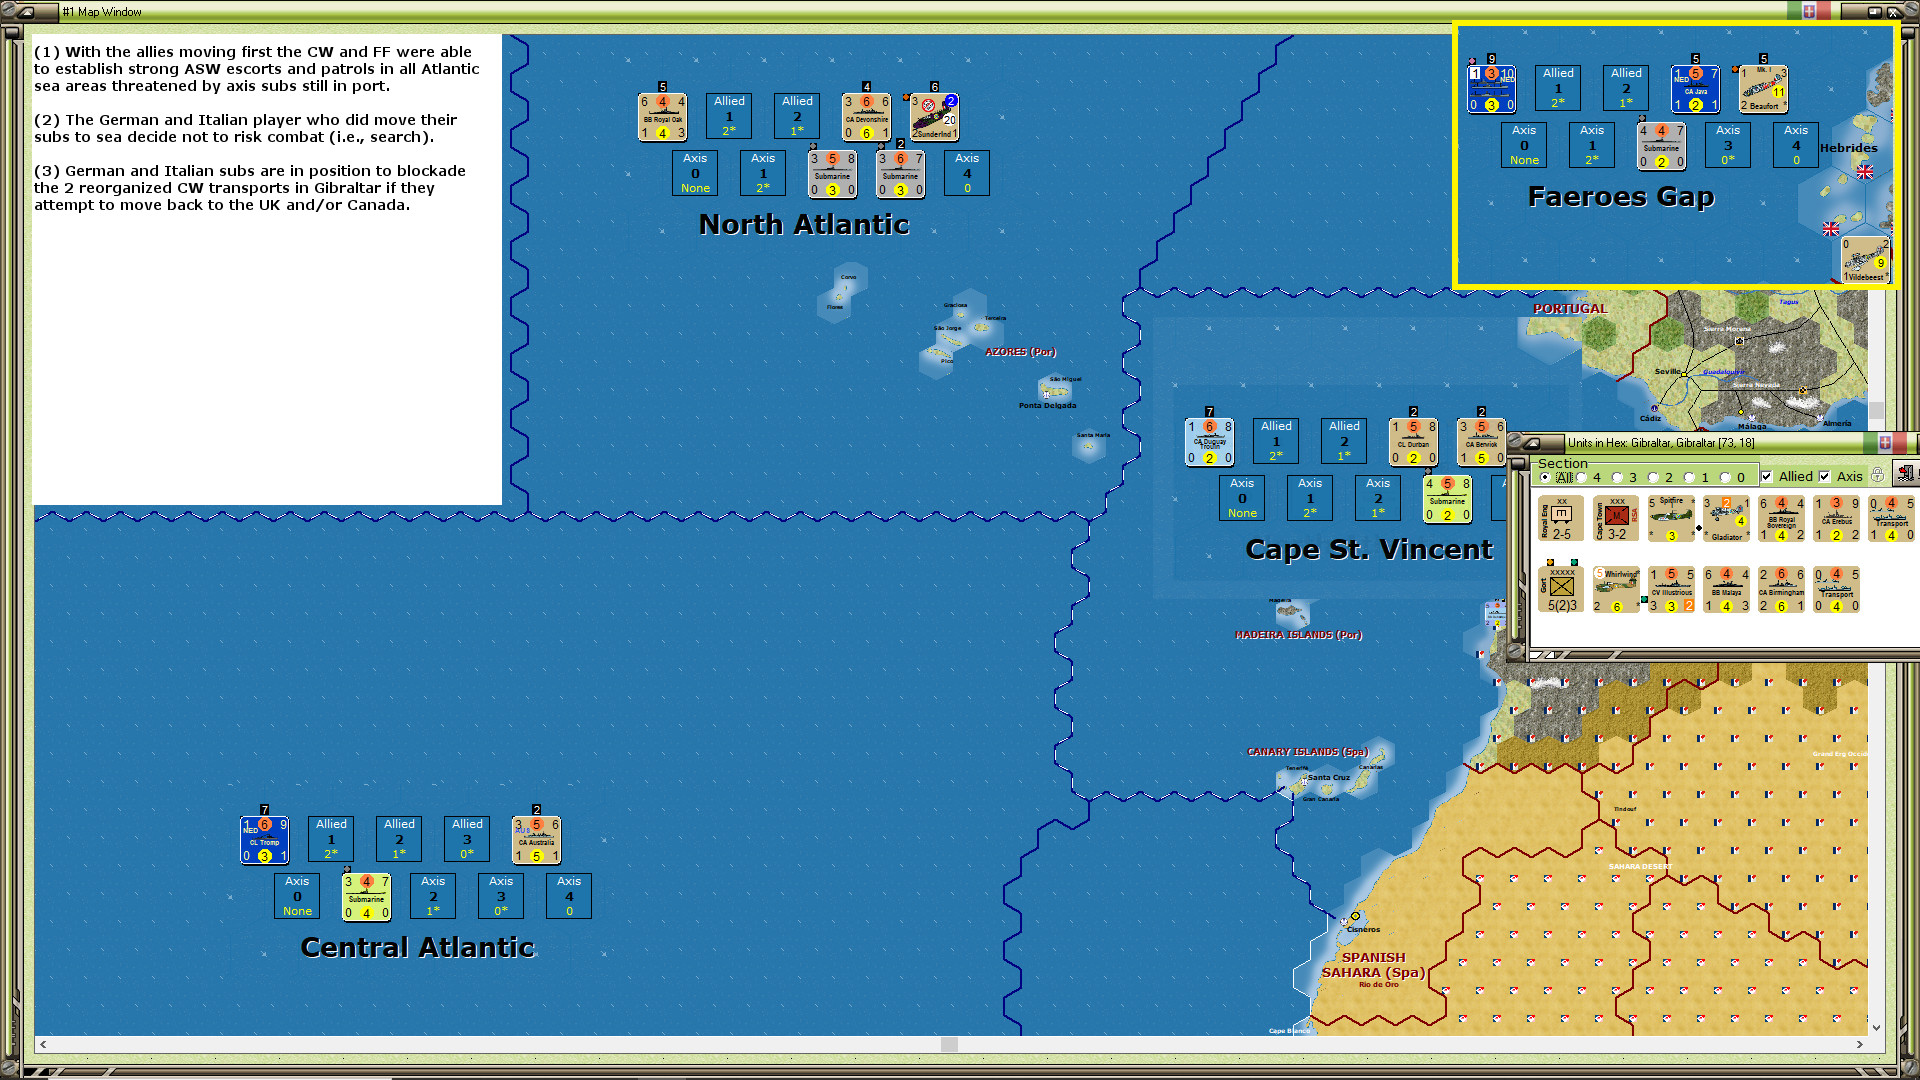The height and width of the screenshot is (1080, 1920).
Task: Pick the Sunderland aircraft counter
Action: pyautogui.click(x=934, y=117)
